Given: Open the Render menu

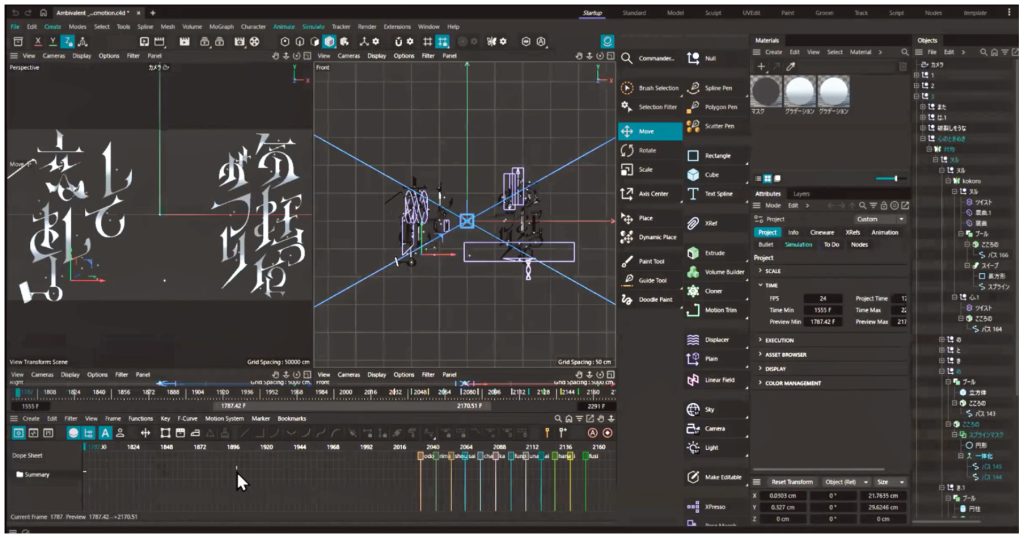Looking at the screenshot, I should [x=367, y=27].
